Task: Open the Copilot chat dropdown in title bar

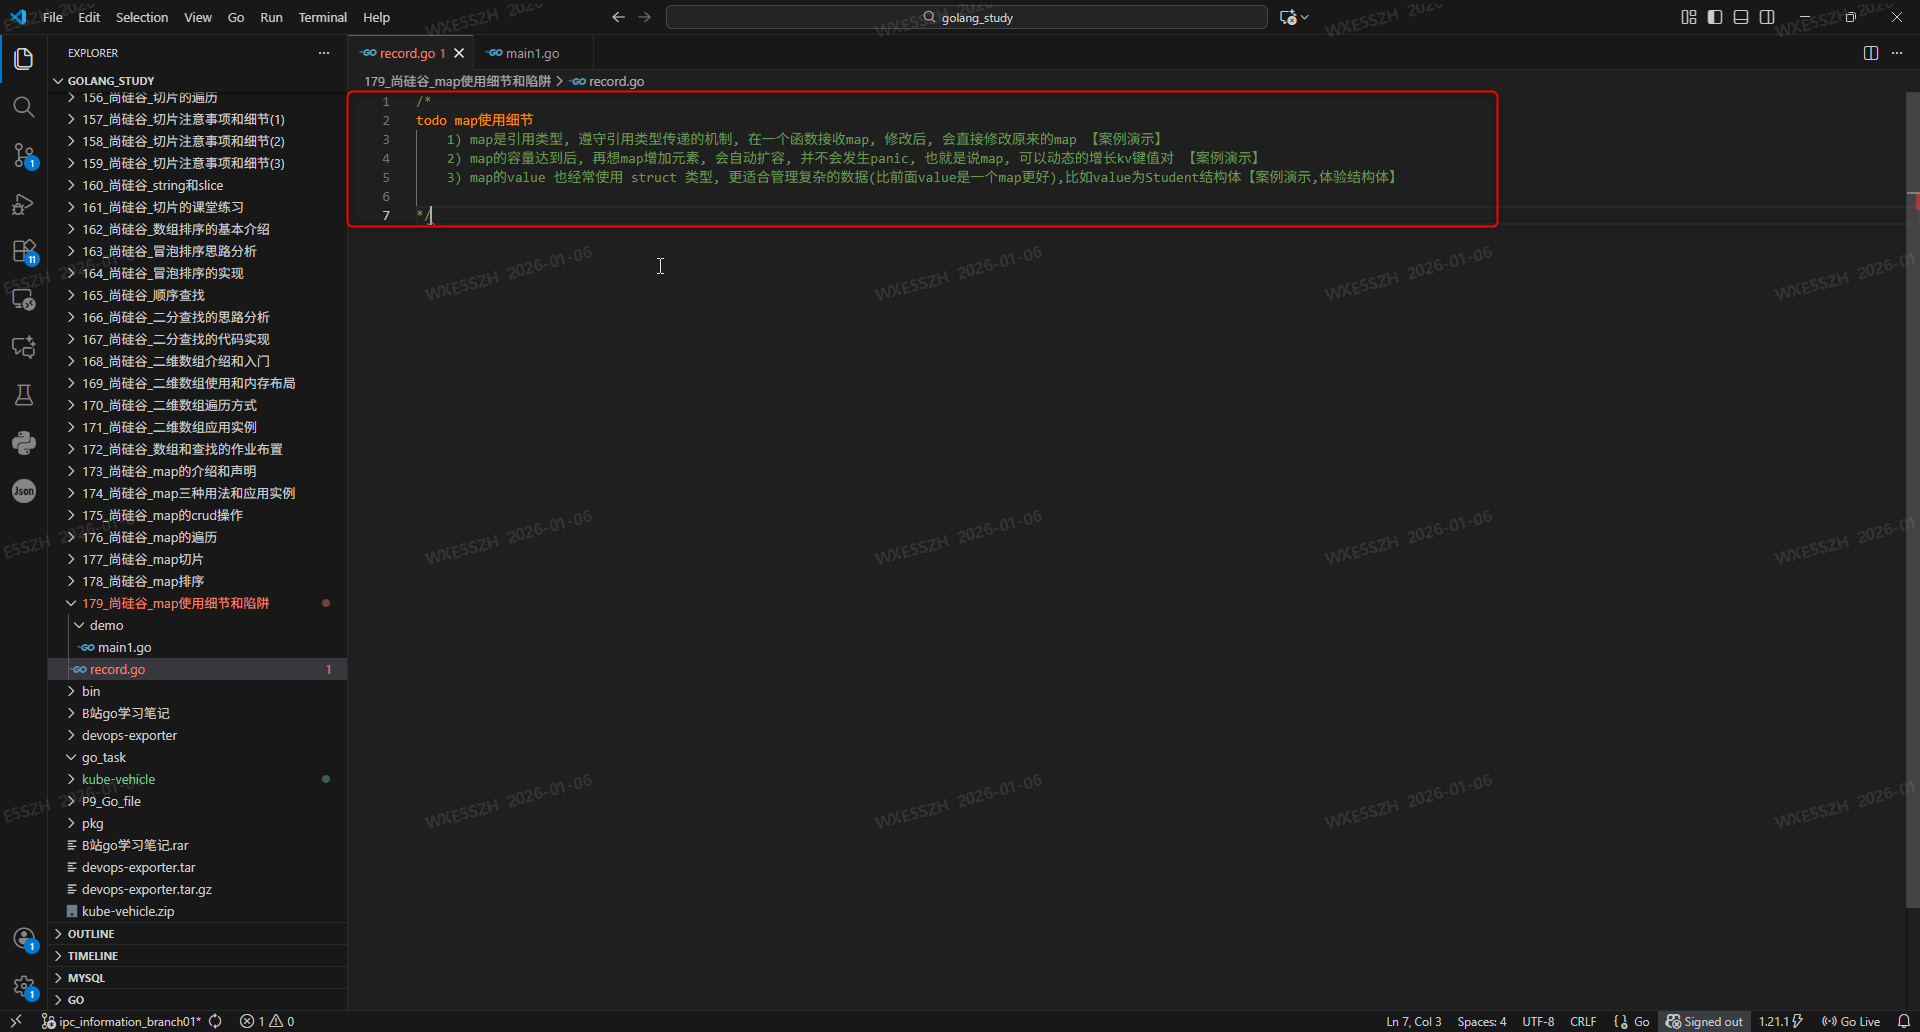Action: click(1294, 17)
